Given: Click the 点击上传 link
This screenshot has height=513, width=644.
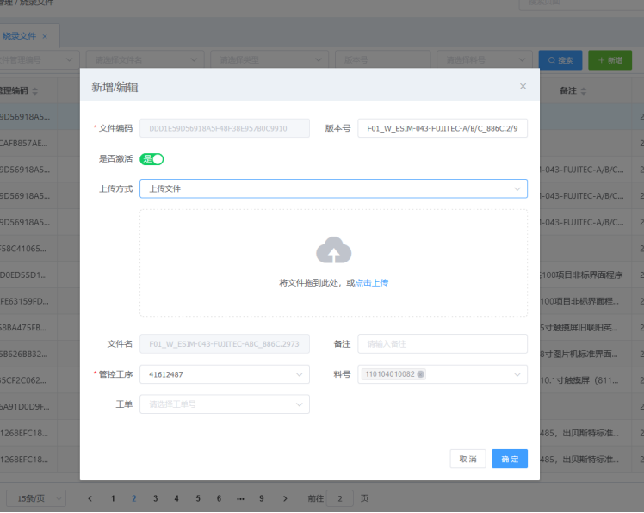Looking at the screenshot, I should click(372, 283).
